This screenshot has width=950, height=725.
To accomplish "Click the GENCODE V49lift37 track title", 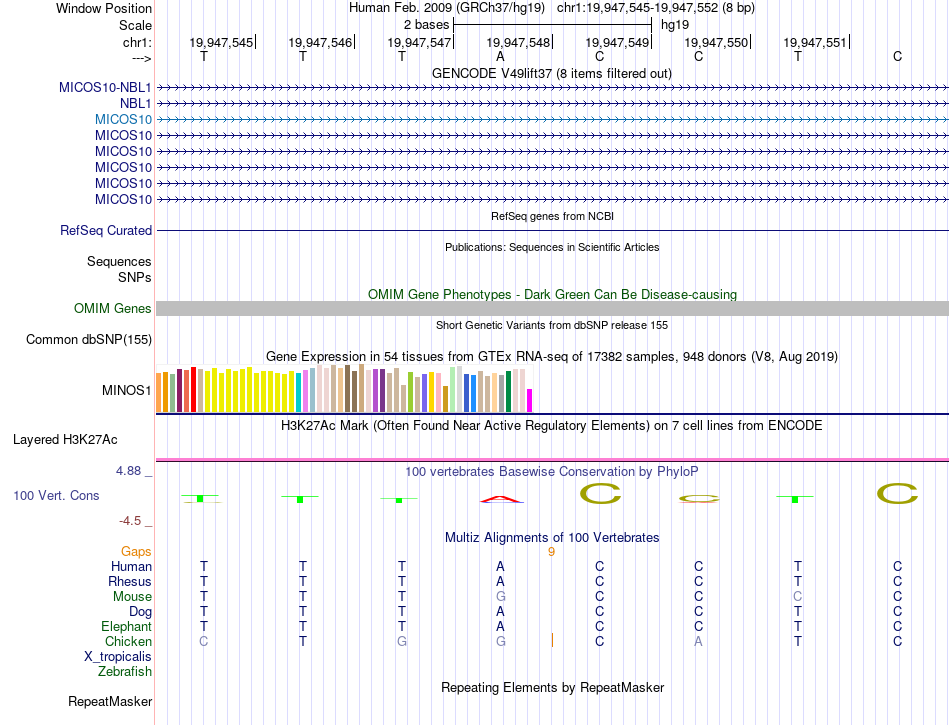I will [551, 73].
